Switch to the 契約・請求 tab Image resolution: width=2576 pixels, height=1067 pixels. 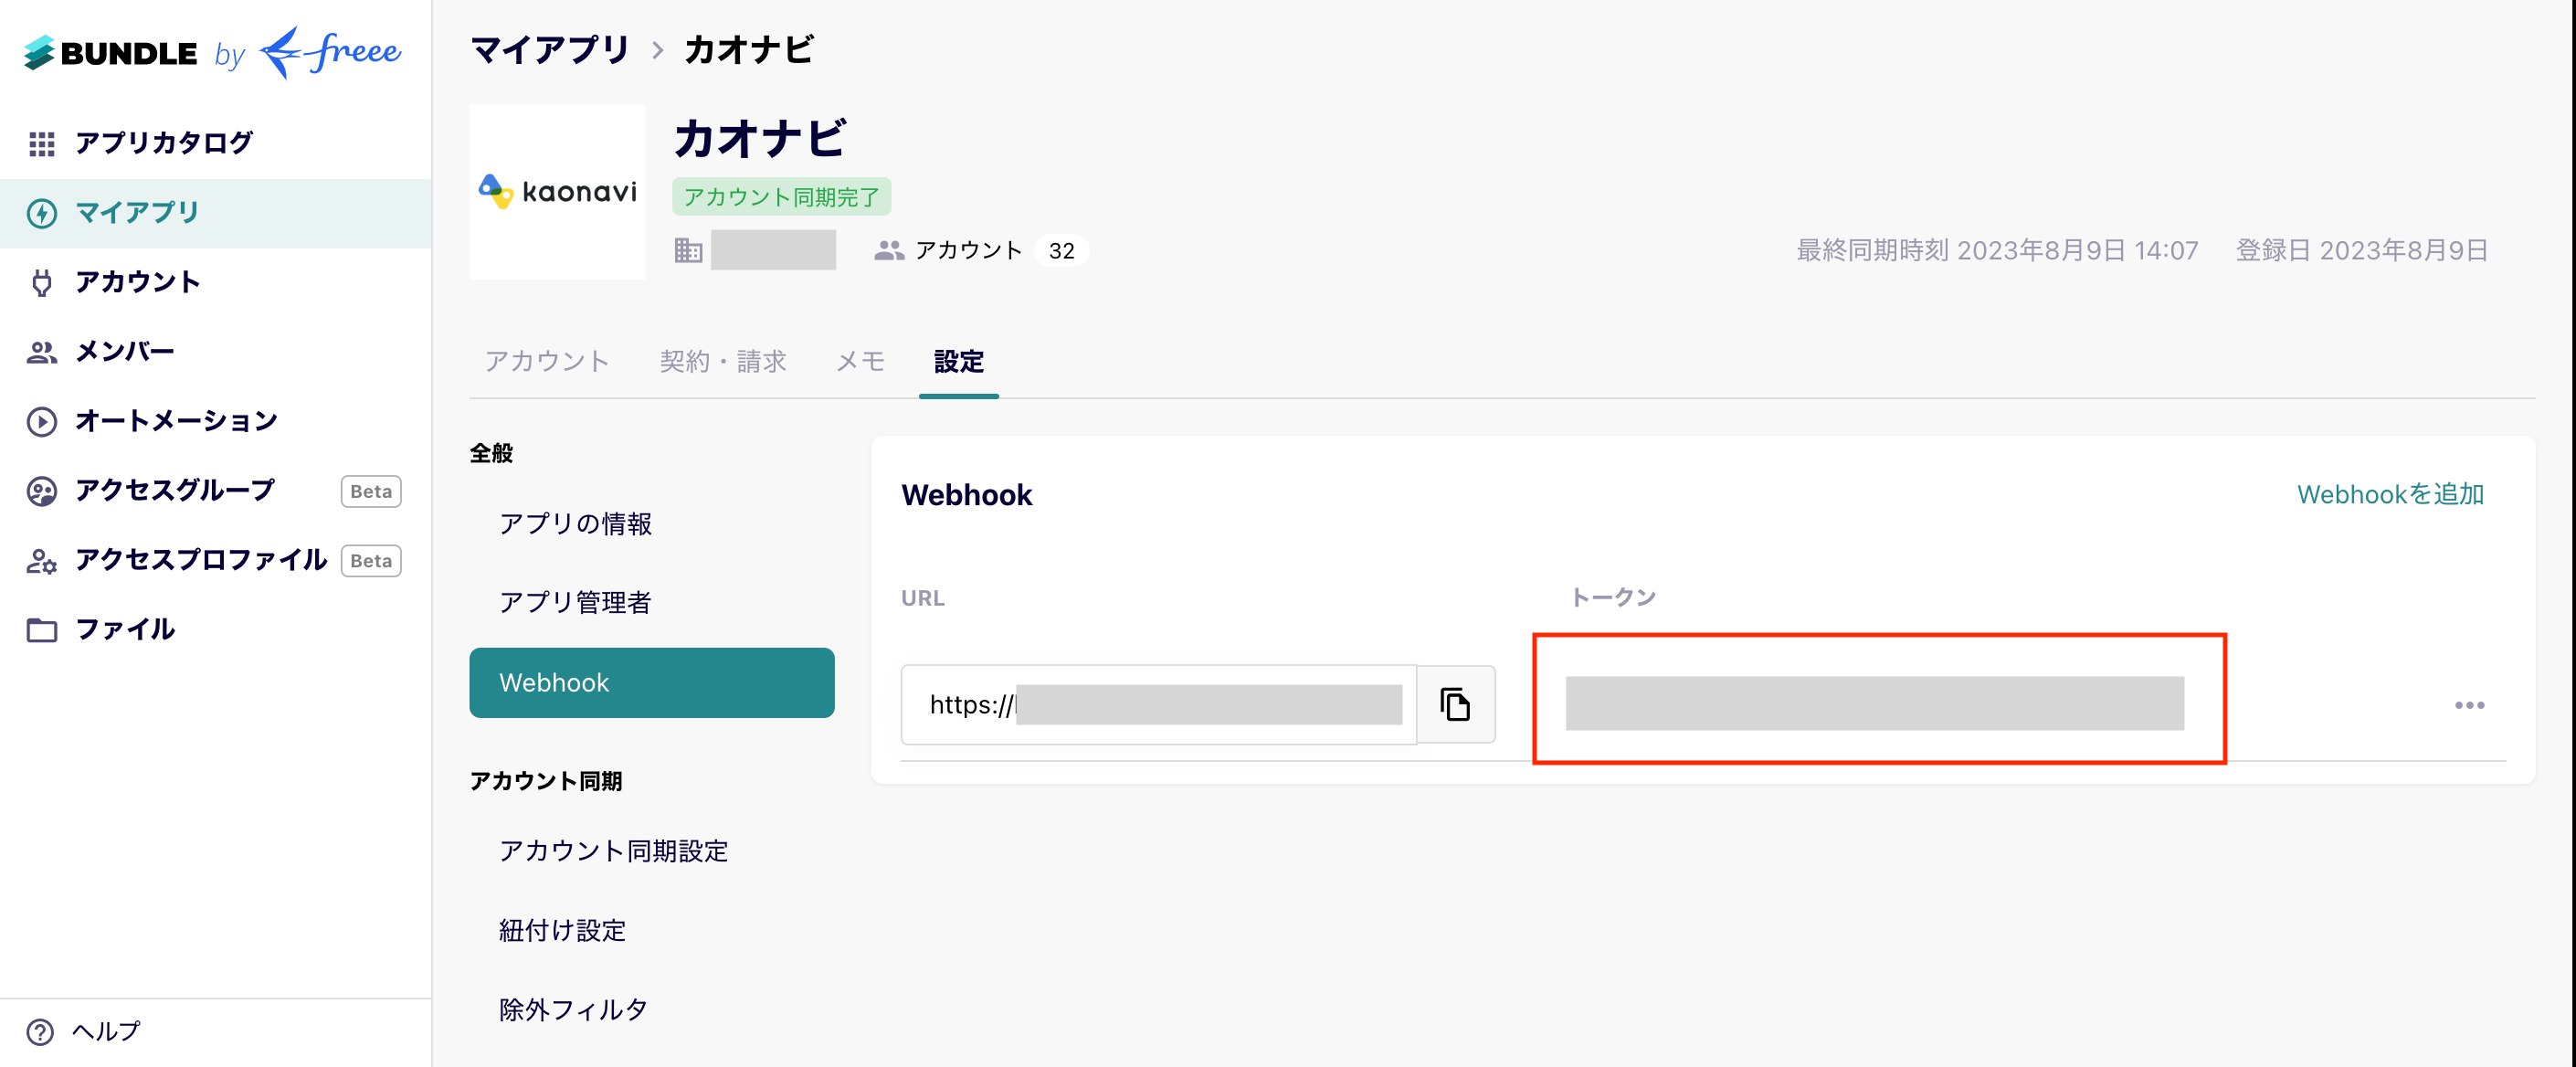[x=723, y=361]
